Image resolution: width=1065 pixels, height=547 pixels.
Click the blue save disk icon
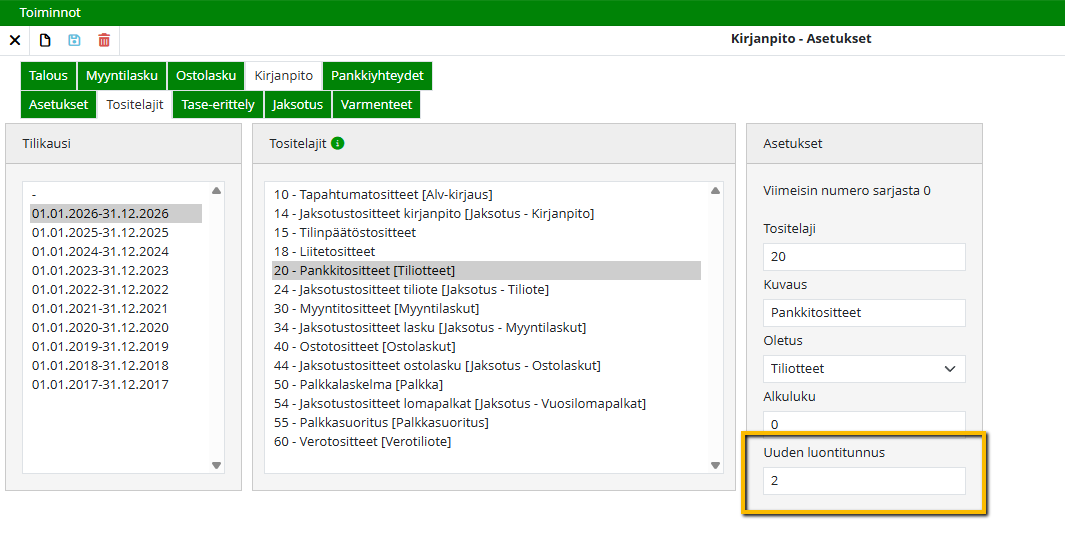[74, 40]
